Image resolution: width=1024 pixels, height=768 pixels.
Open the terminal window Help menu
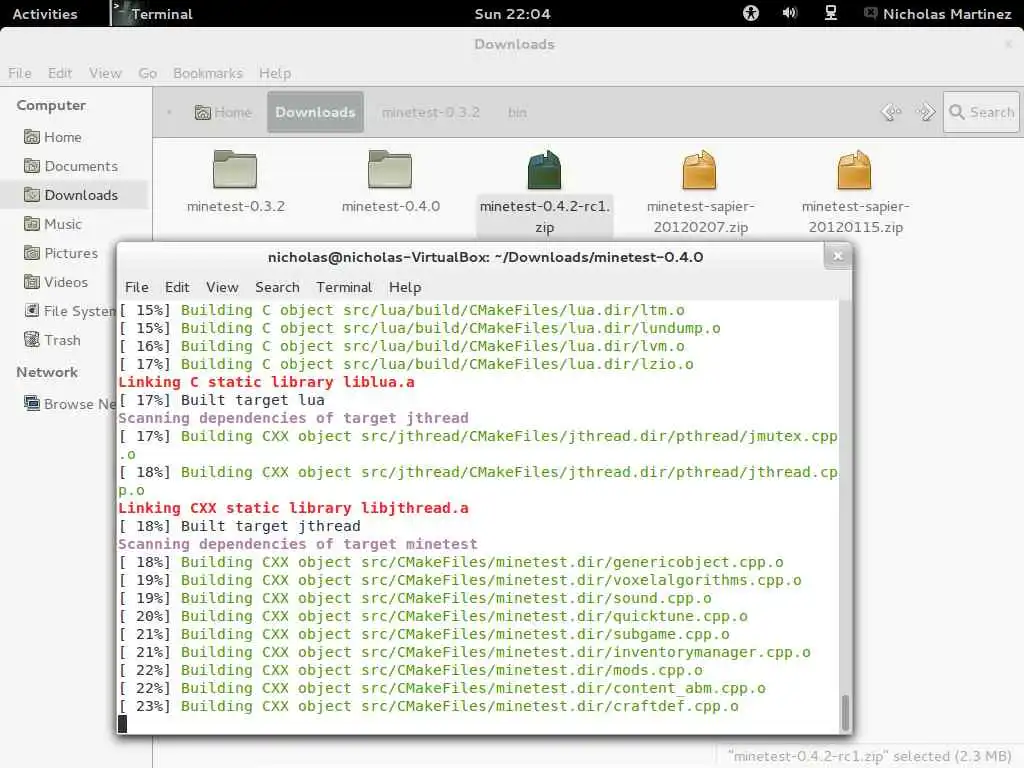[x=405, y=287]
